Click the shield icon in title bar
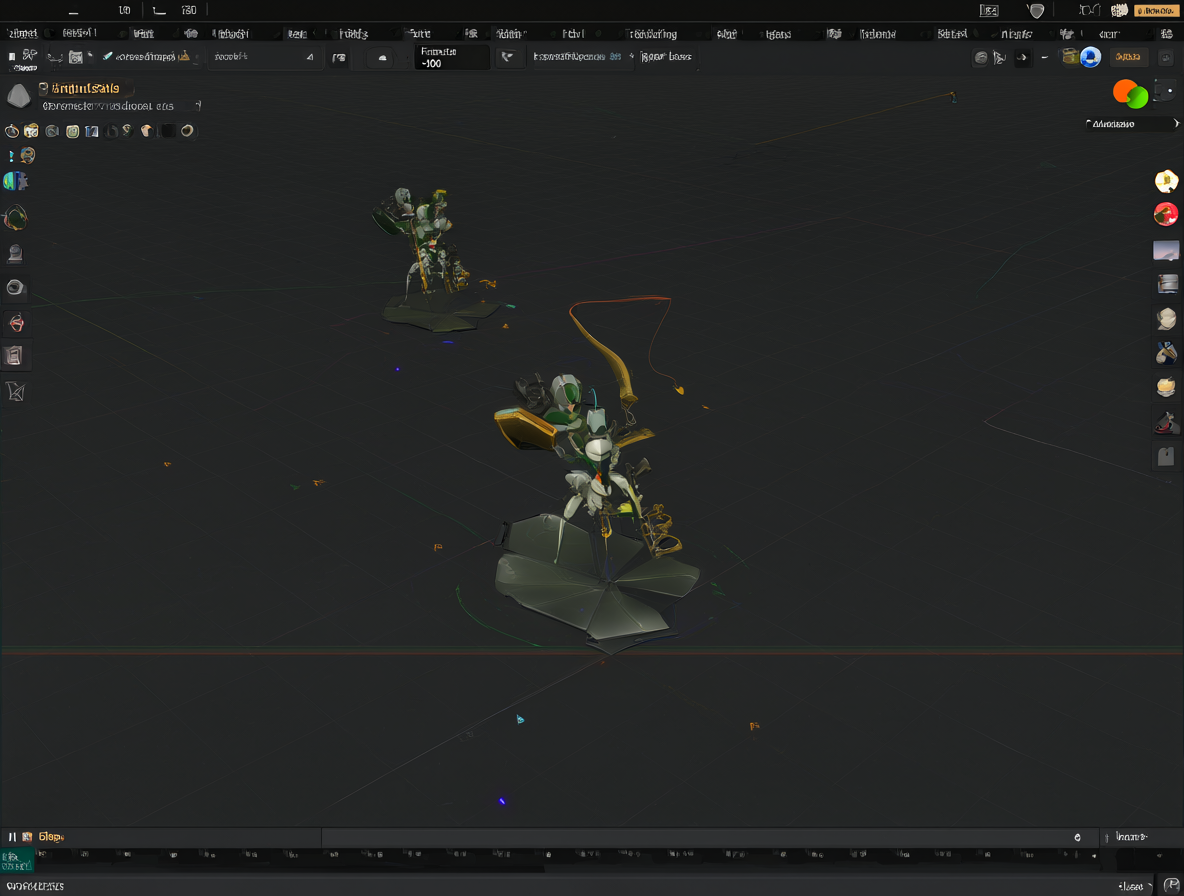 pyautogui.click(x=1036, y=11)
